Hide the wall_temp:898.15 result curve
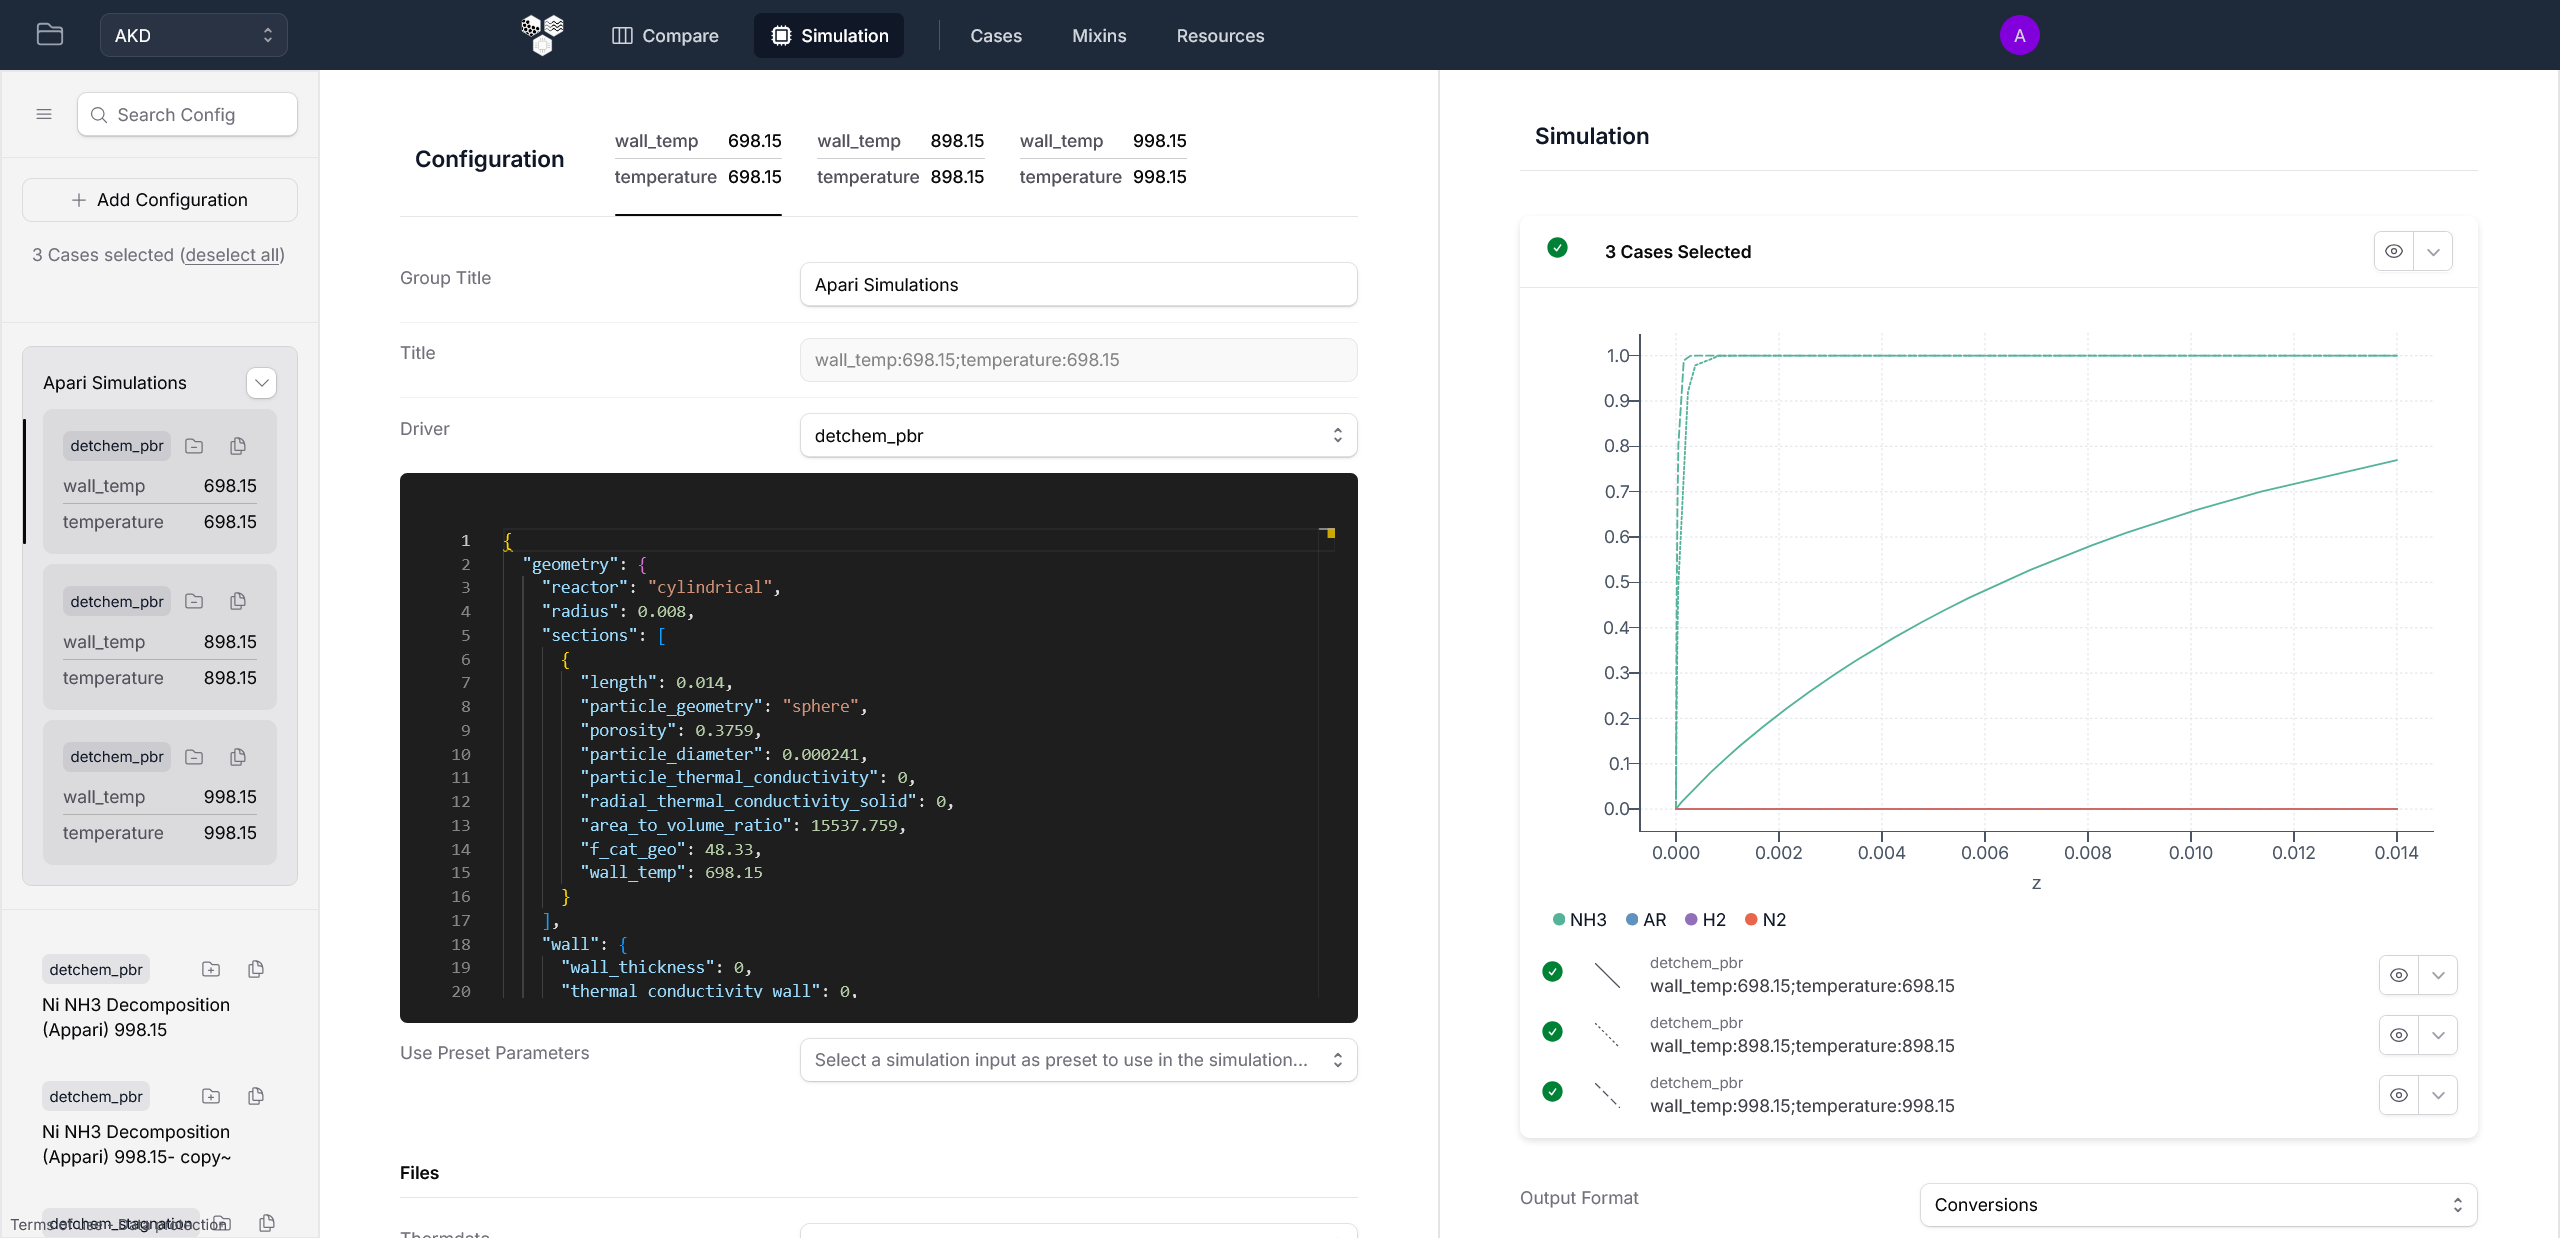Image resolution: width=2560 pixels, height=1238 pixels. point(2398,1035)
